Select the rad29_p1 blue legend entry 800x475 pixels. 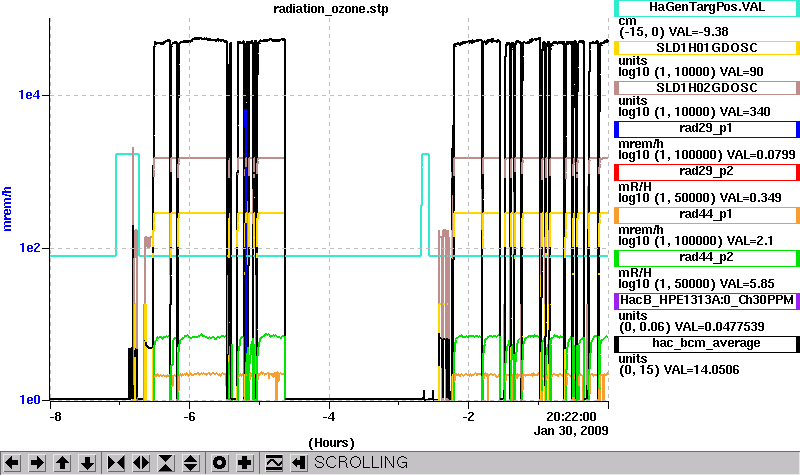(x=707, y=129)
